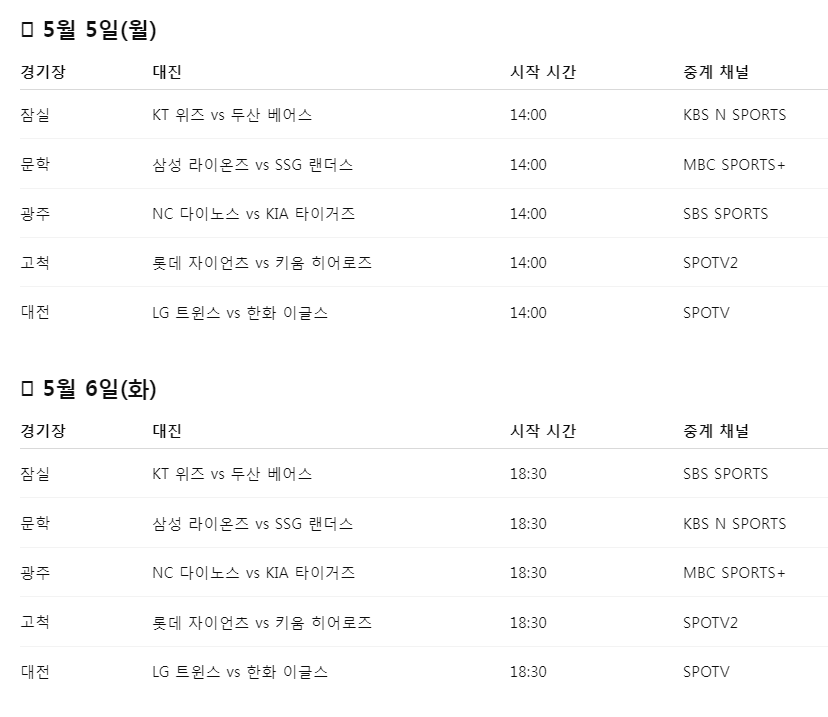The image size is (828, 717).
Task: Select the 5월 5일(월) date heading
Action: [x=99, y=30]
